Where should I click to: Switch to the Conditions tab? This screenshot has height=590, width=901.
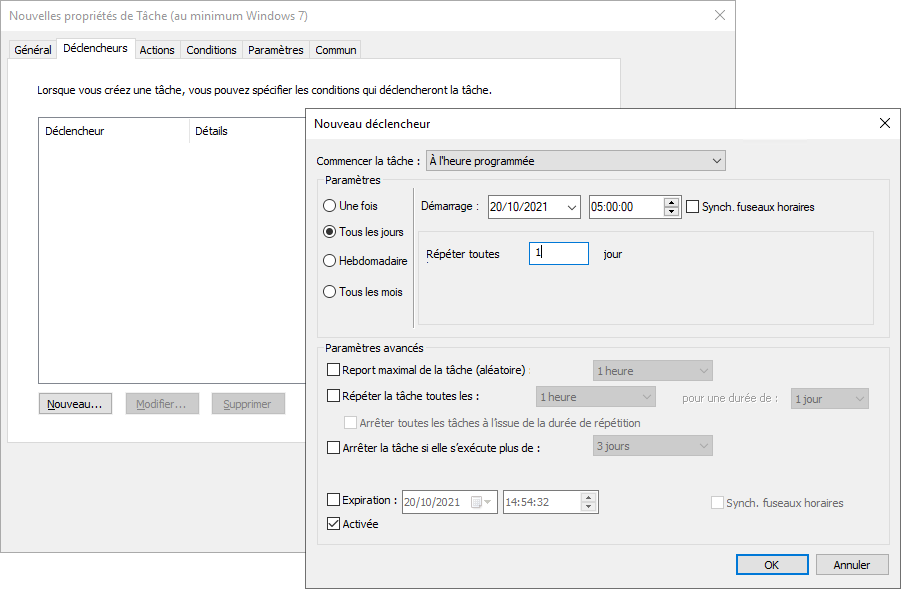(x=211, y=48)
